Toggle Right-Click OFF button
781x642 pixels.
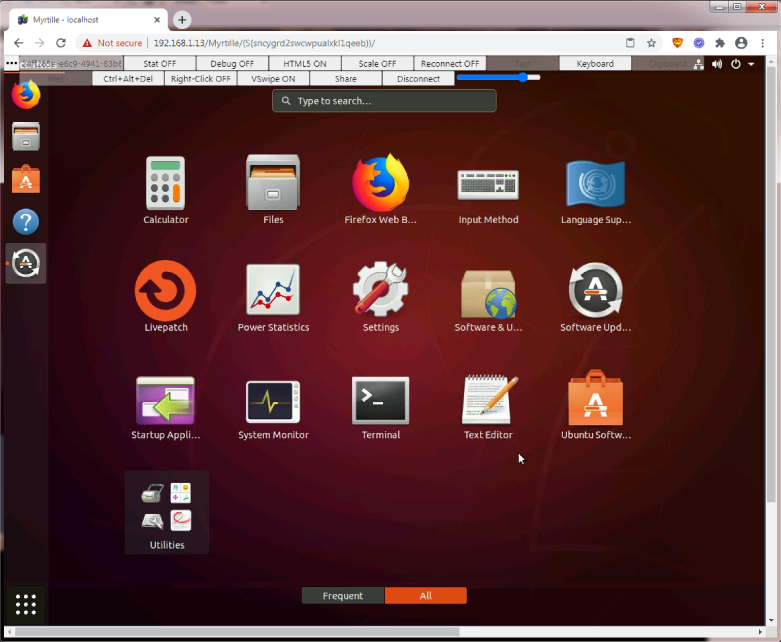click(201, 78)
